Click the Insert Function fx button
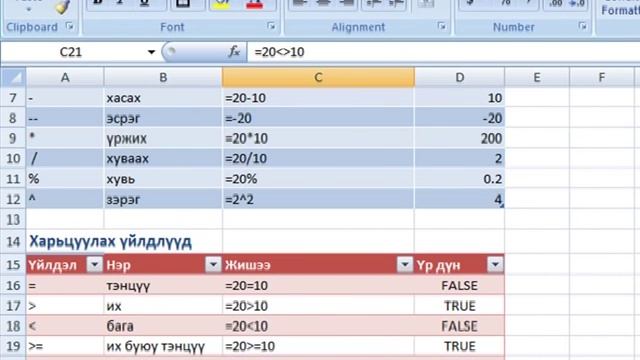Image resolution: width=640 pixels, height=360 pixels. click(x=234, y=52)
